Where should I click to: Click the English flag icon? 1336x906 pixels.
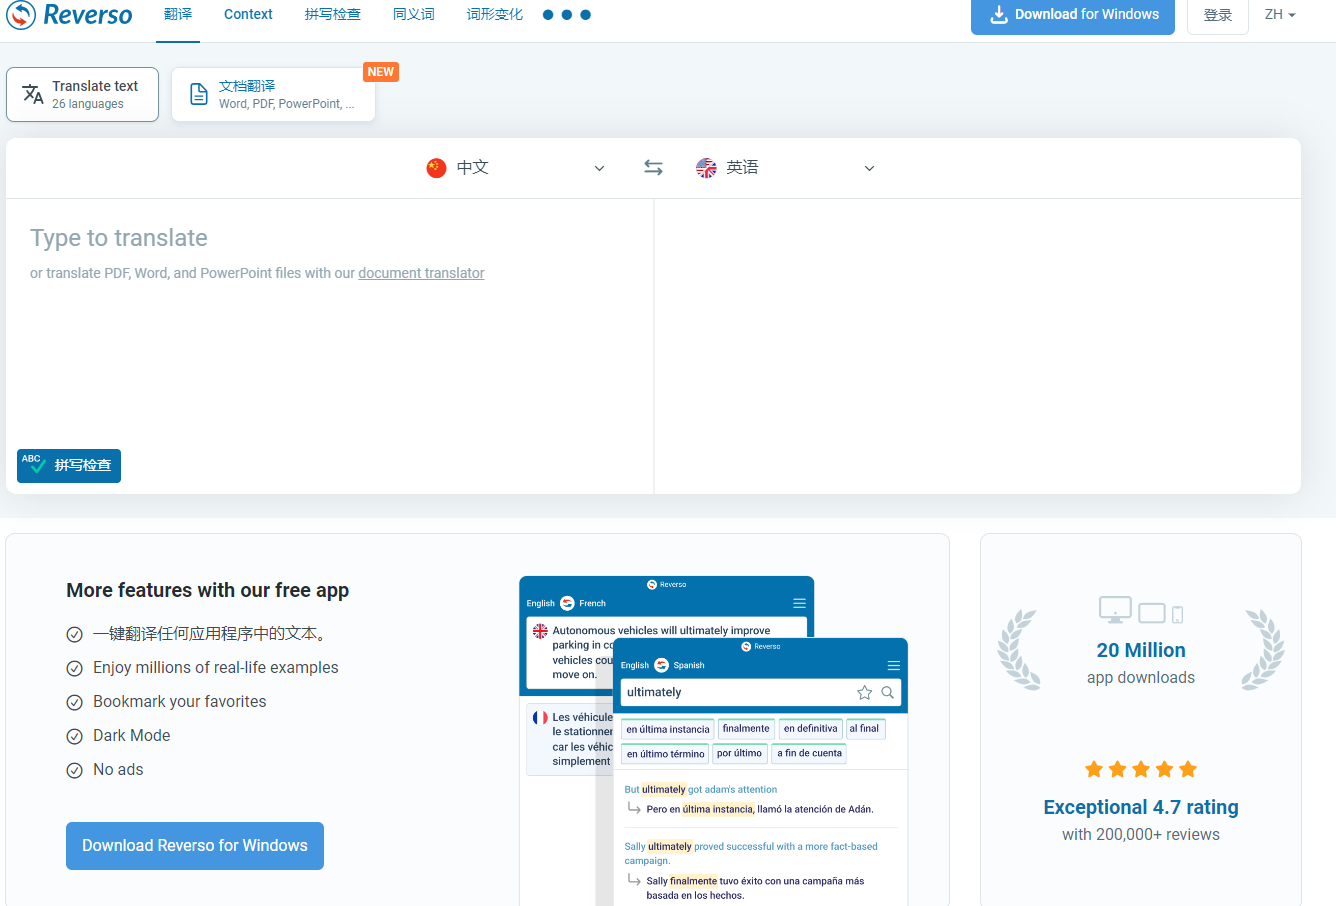[706, 168]
